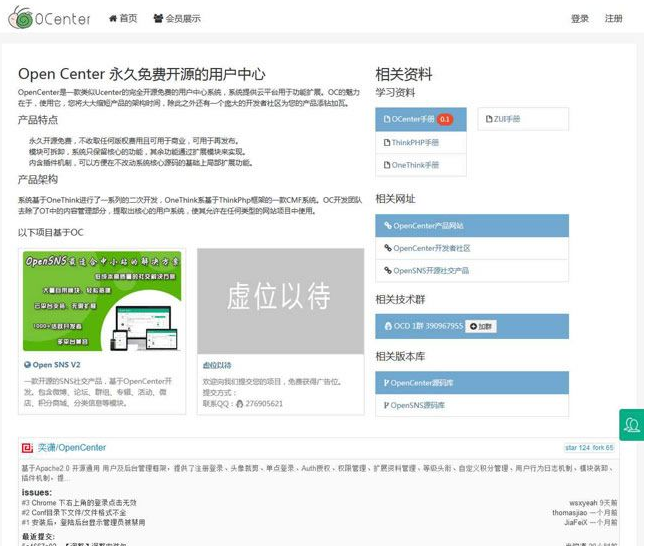Visit OpenCenter开发者社区 link
Viewport: 646px width, 546px height.
click(472, 248)
